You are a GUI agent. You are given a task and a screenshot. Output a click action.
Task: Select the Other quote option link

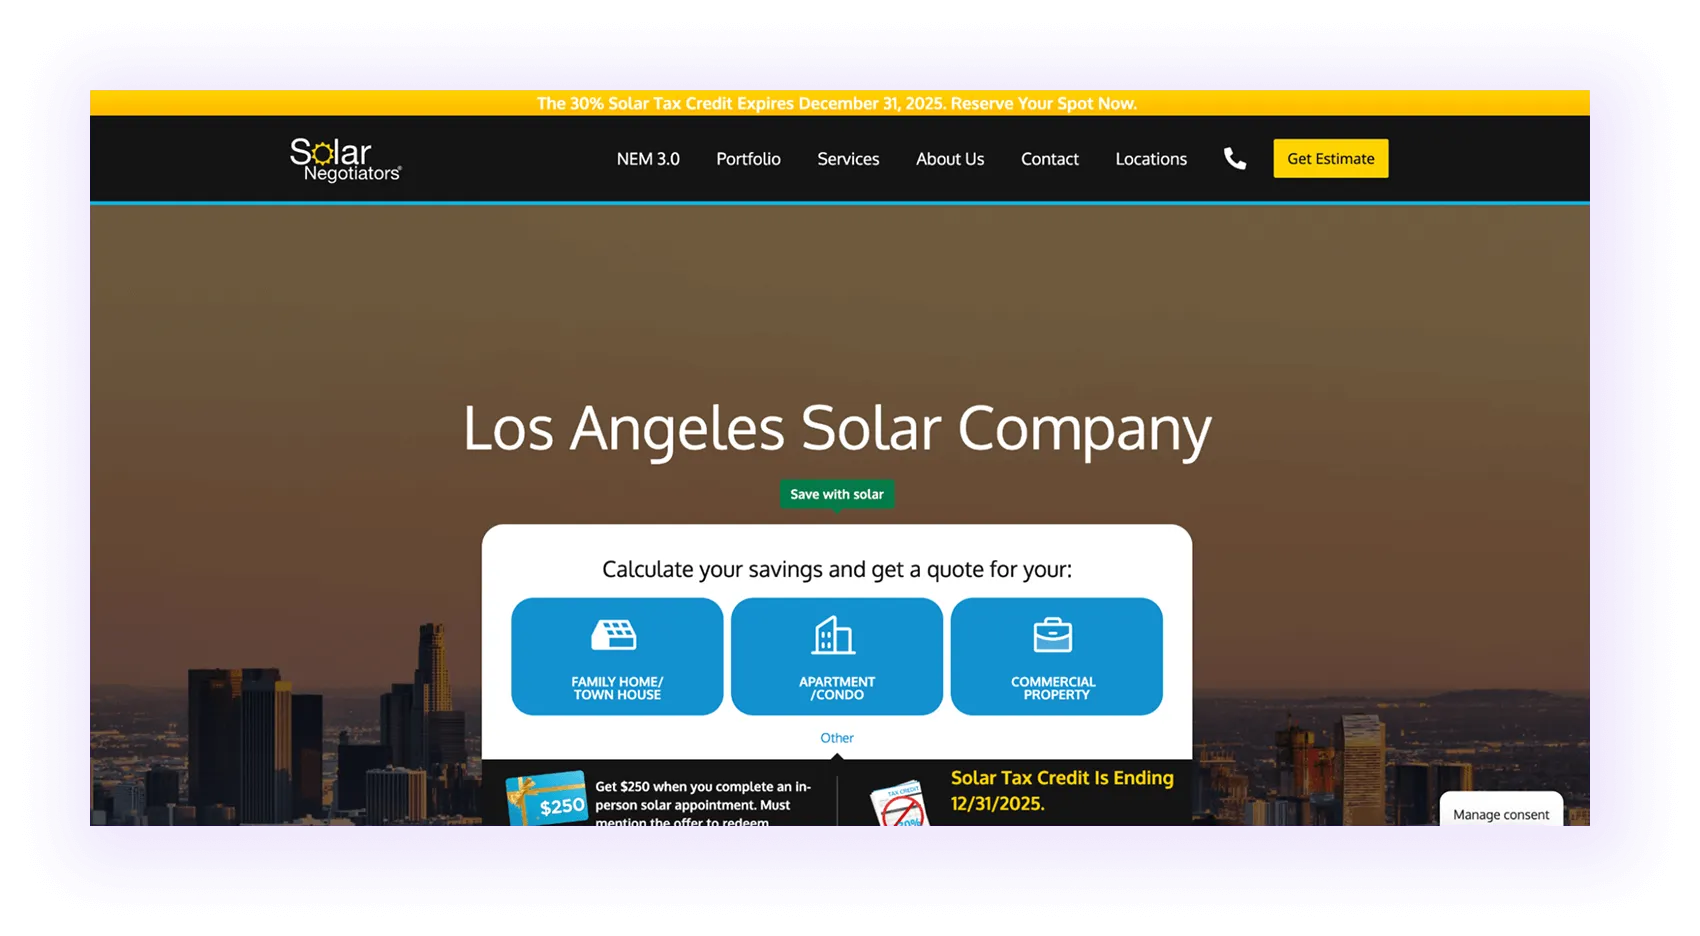point(836,737)
